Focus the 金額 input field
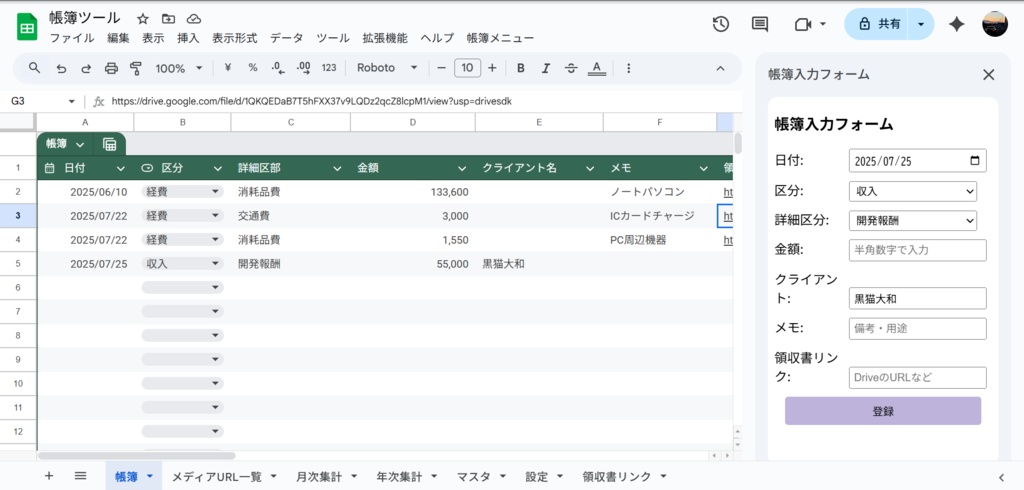Screen dimensions: 1024x490 (918, 250)
